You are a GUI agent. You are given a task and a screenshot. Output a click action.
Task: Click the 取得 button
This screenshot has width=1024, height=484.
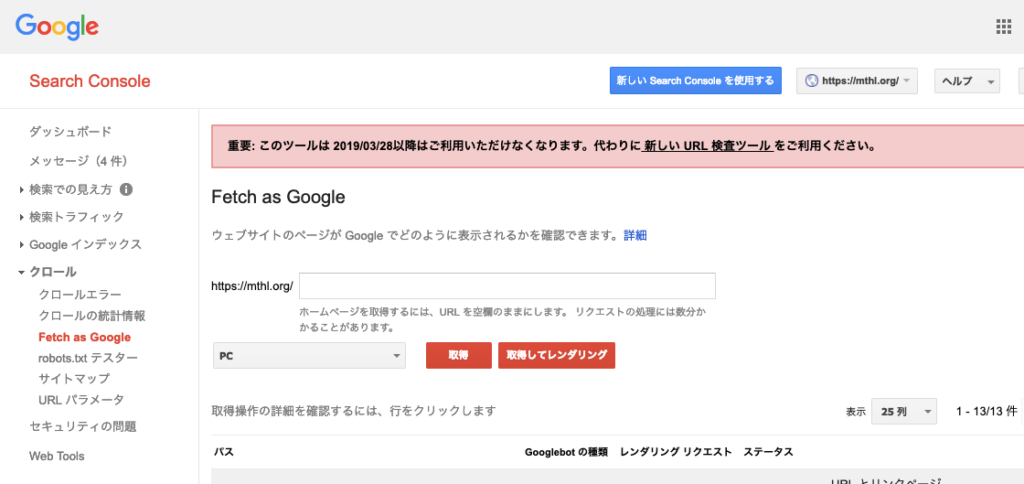coord(458,355)
